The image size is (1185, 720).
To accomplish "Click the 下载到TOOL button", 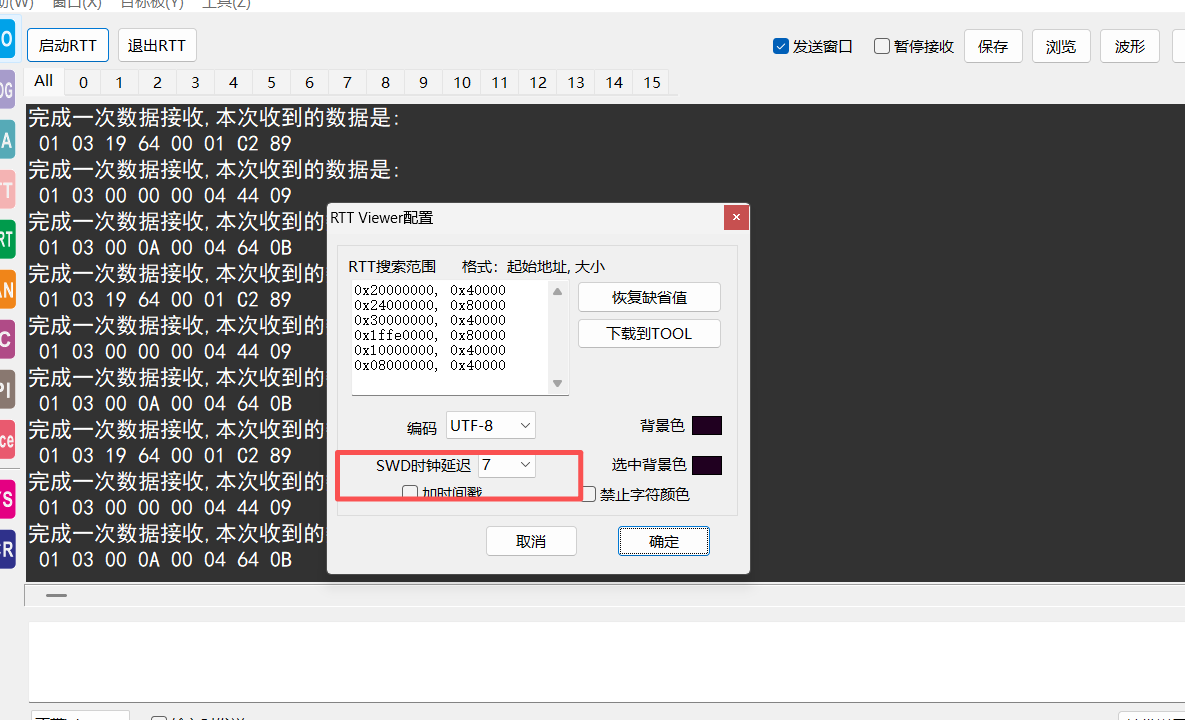I will (649, 333).
